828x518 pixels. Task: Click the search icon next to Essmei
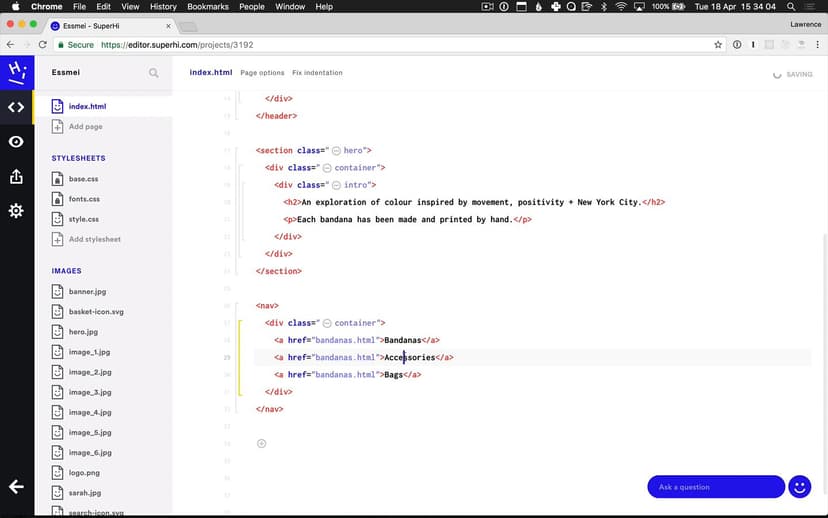point(154,73)
